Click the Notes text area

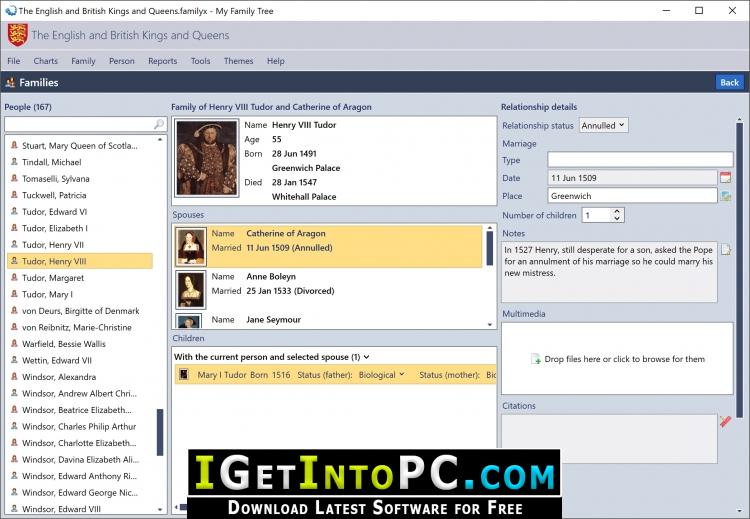coord(609,272)
